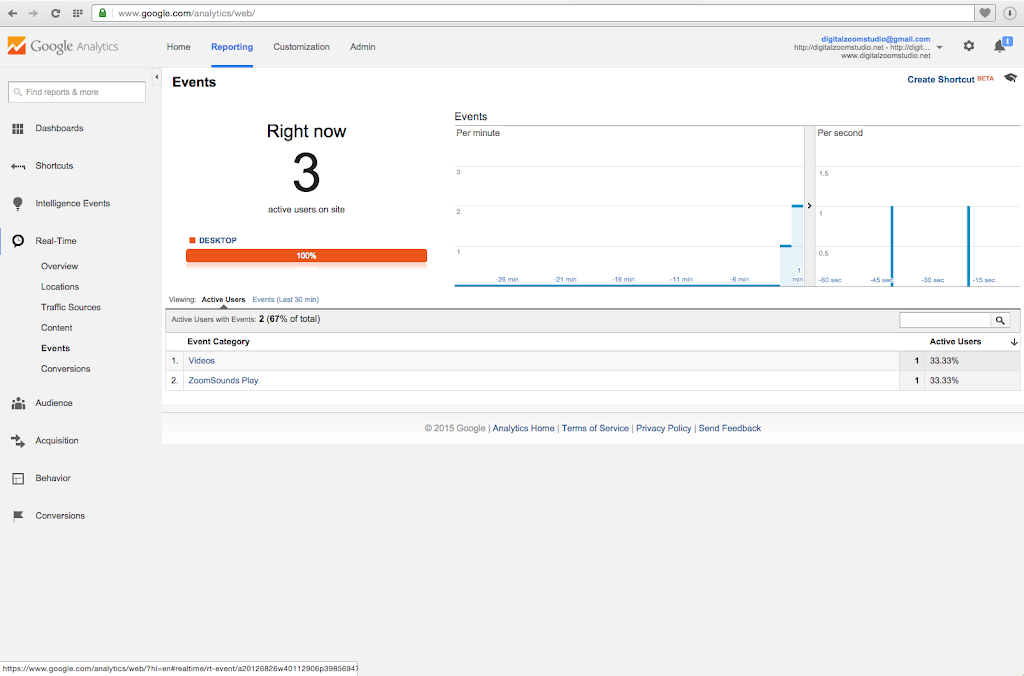Select the Active Users viewing tab
Viewport: 1024px width, 676px height.
pyautogui.click(x=223, y=300)
